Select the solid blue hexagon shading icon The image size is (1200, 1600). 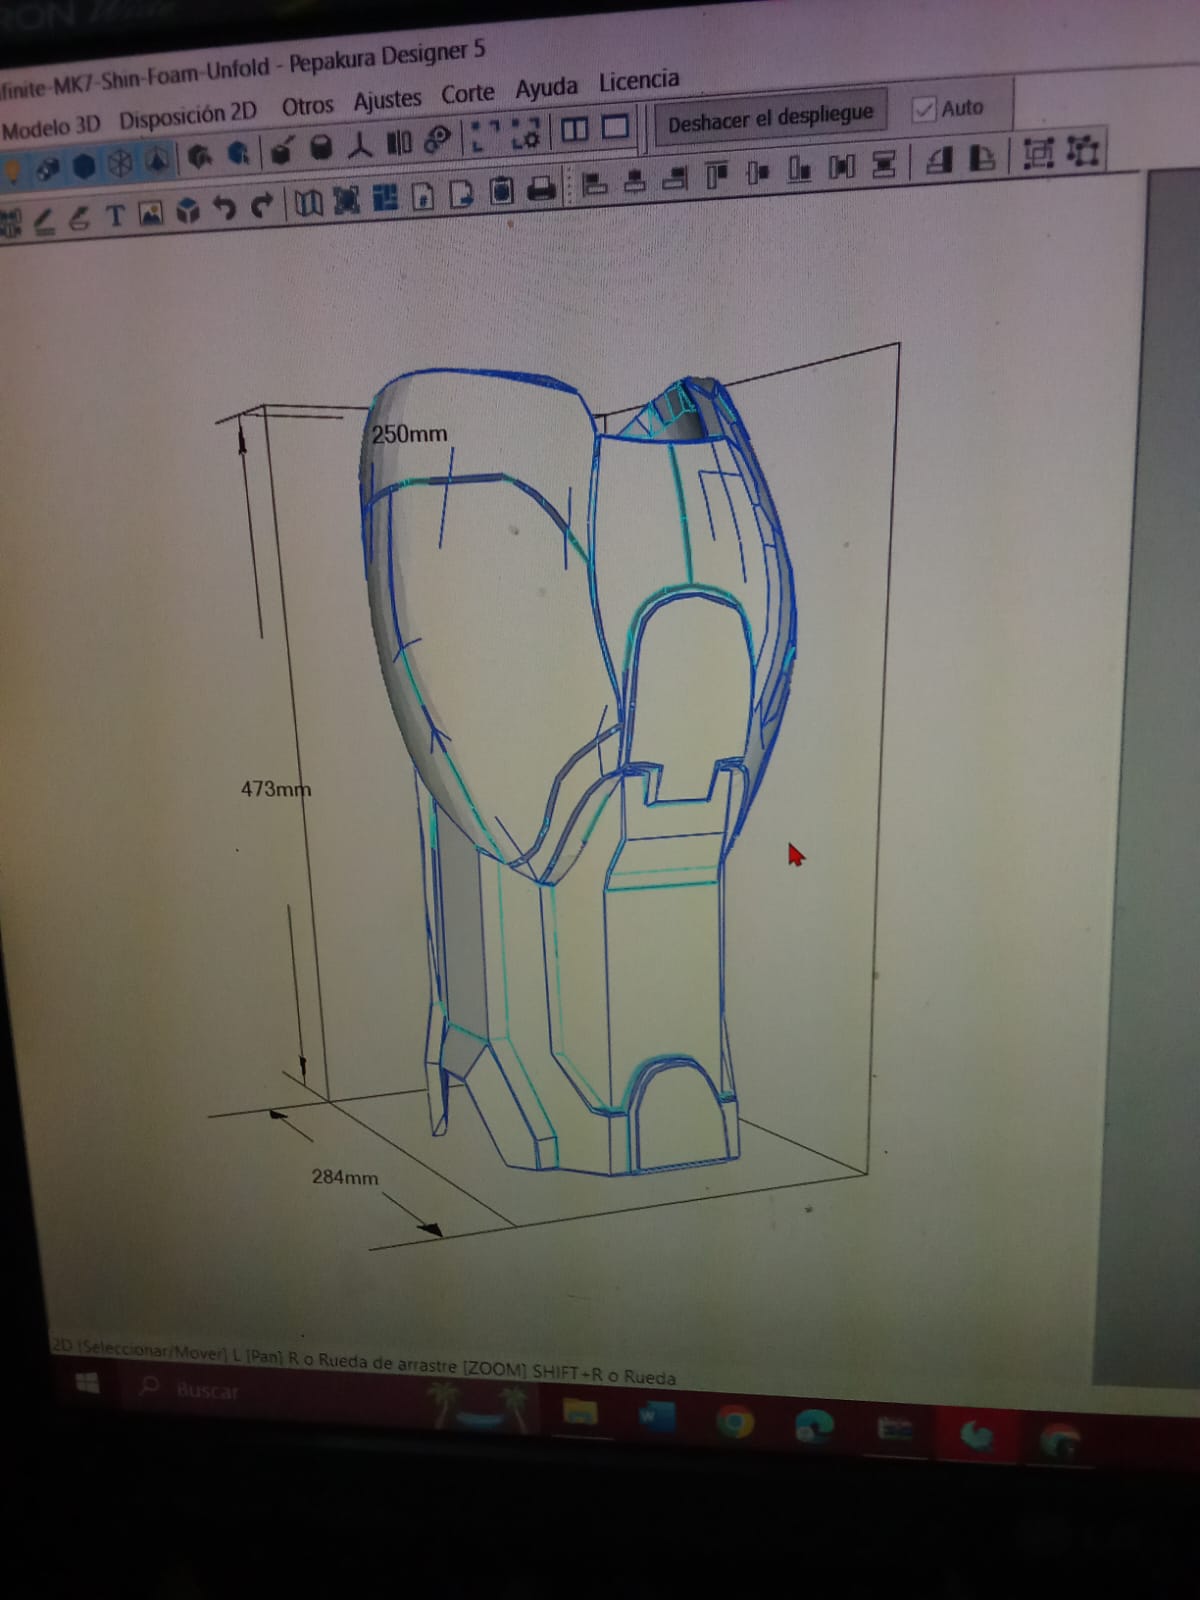coord(84,166)
